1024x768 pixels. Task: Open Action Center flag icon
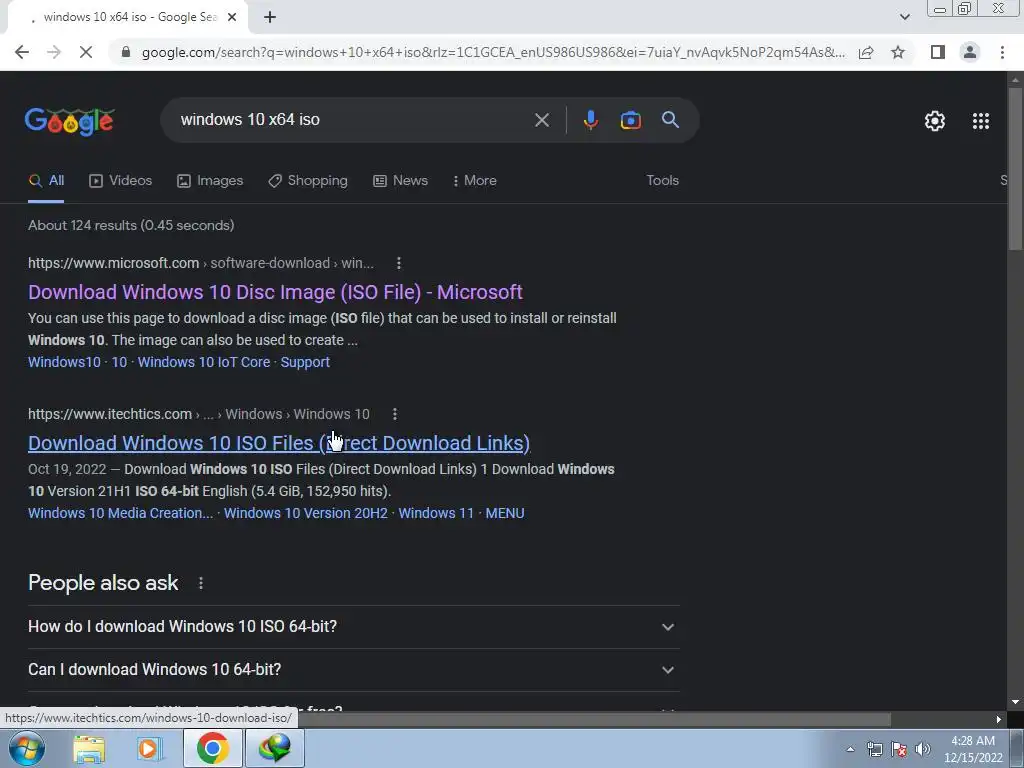click(899, 749)
